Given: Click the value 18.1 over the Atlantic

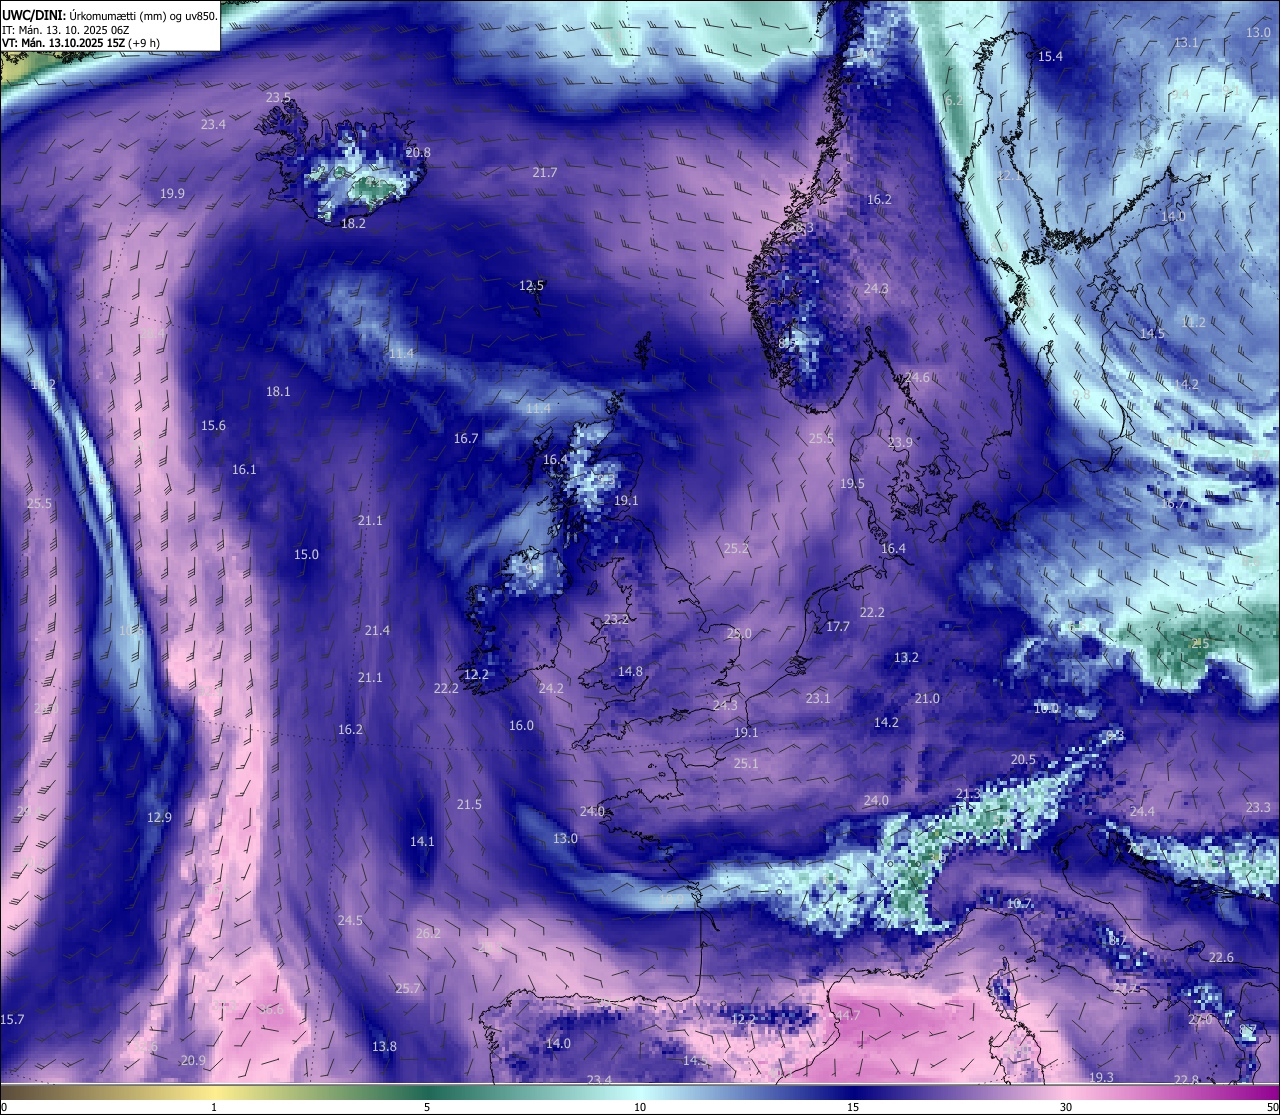Looking at the screenshot, I should click(x=278, y=392).
